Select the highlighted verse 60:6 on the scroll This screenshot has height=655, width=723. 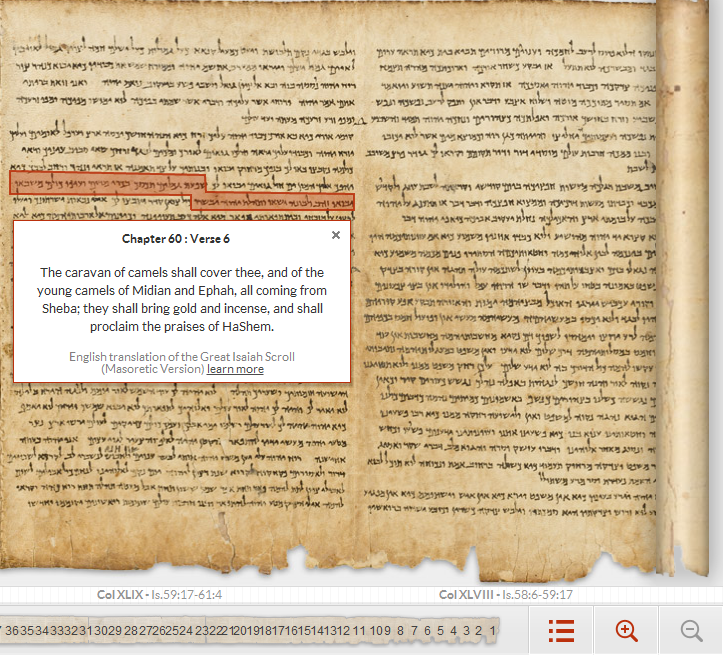(182, 191)
